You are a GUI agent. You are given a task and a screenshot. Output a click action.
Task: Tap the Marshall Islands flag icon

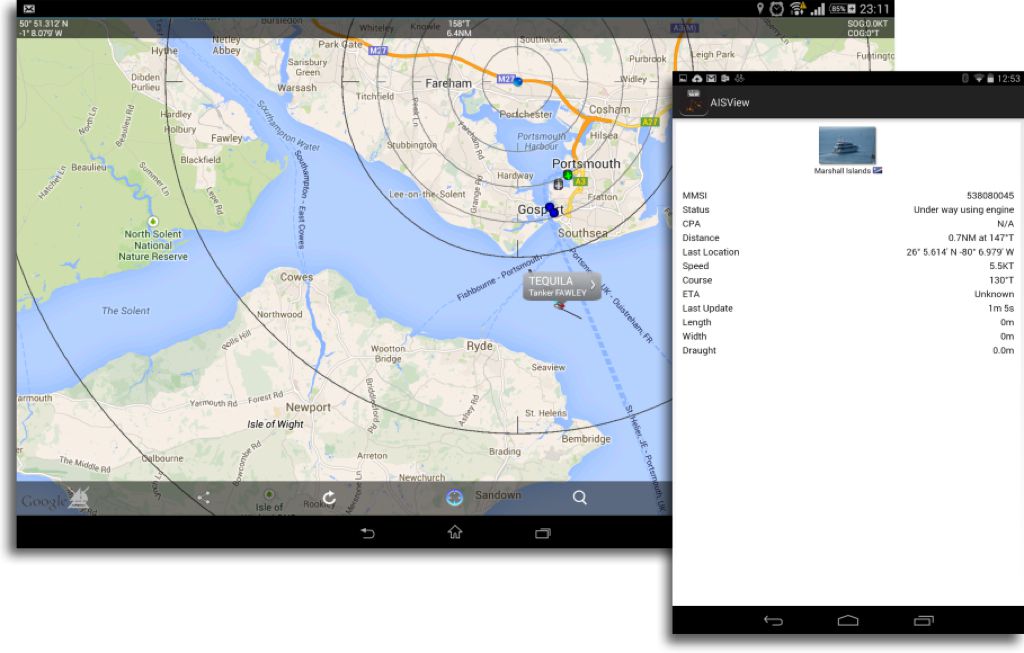coord(878,170)
